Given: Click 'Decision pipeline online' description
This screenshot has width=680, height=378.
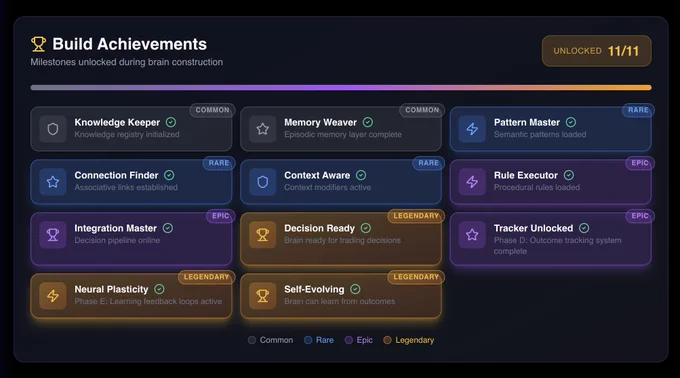Looking at the screenshot, I should point(117,240).
